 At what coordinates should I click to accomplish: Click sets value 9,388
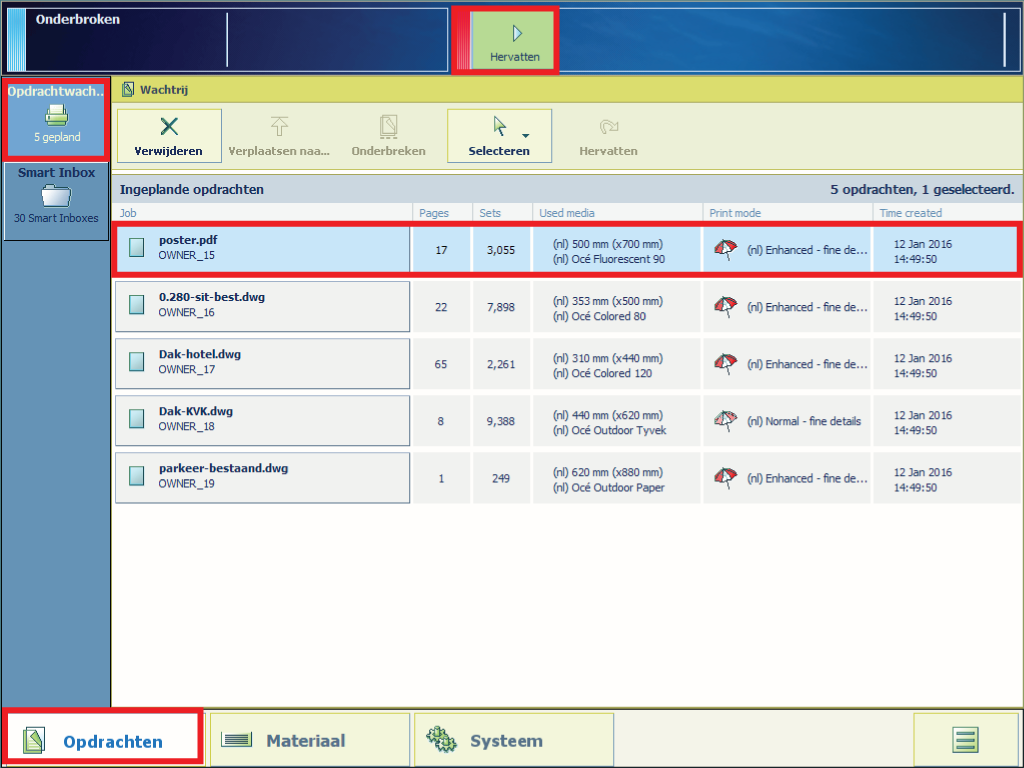pos(501,421)
